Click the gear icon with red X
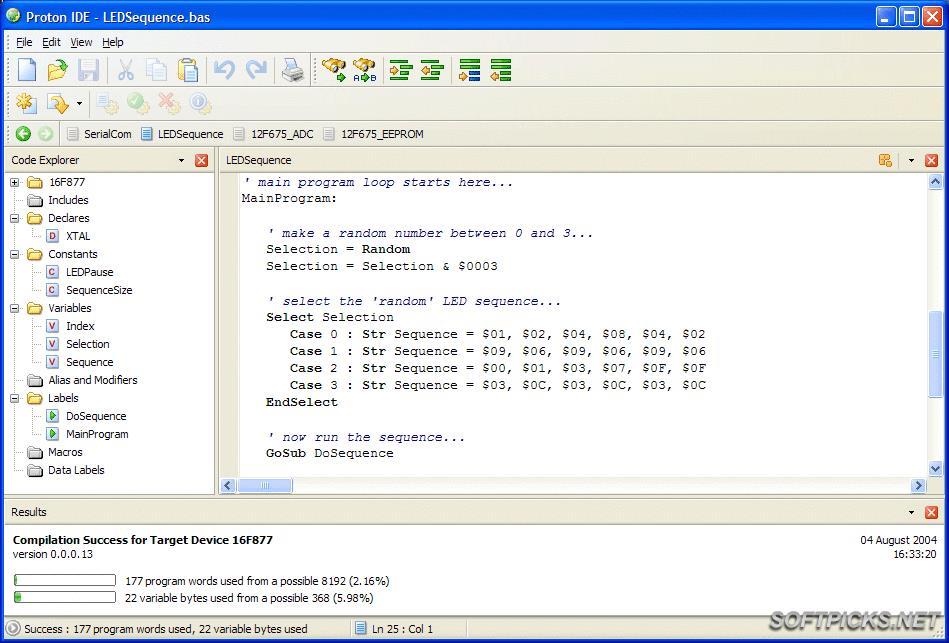 169,104
